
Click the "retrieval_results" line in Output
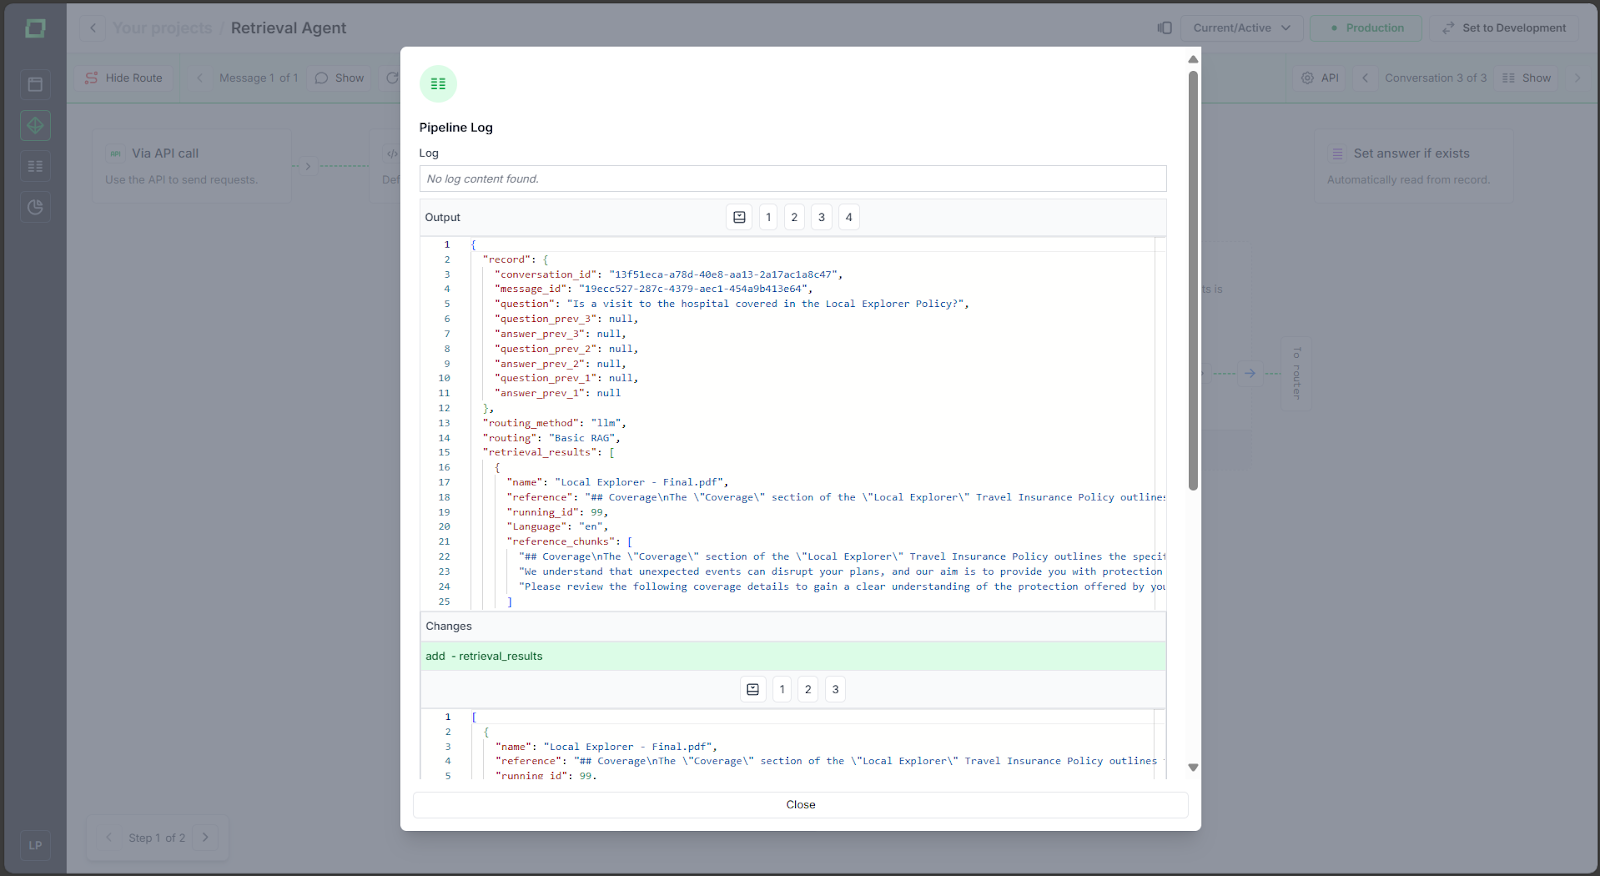coord(548,452)
